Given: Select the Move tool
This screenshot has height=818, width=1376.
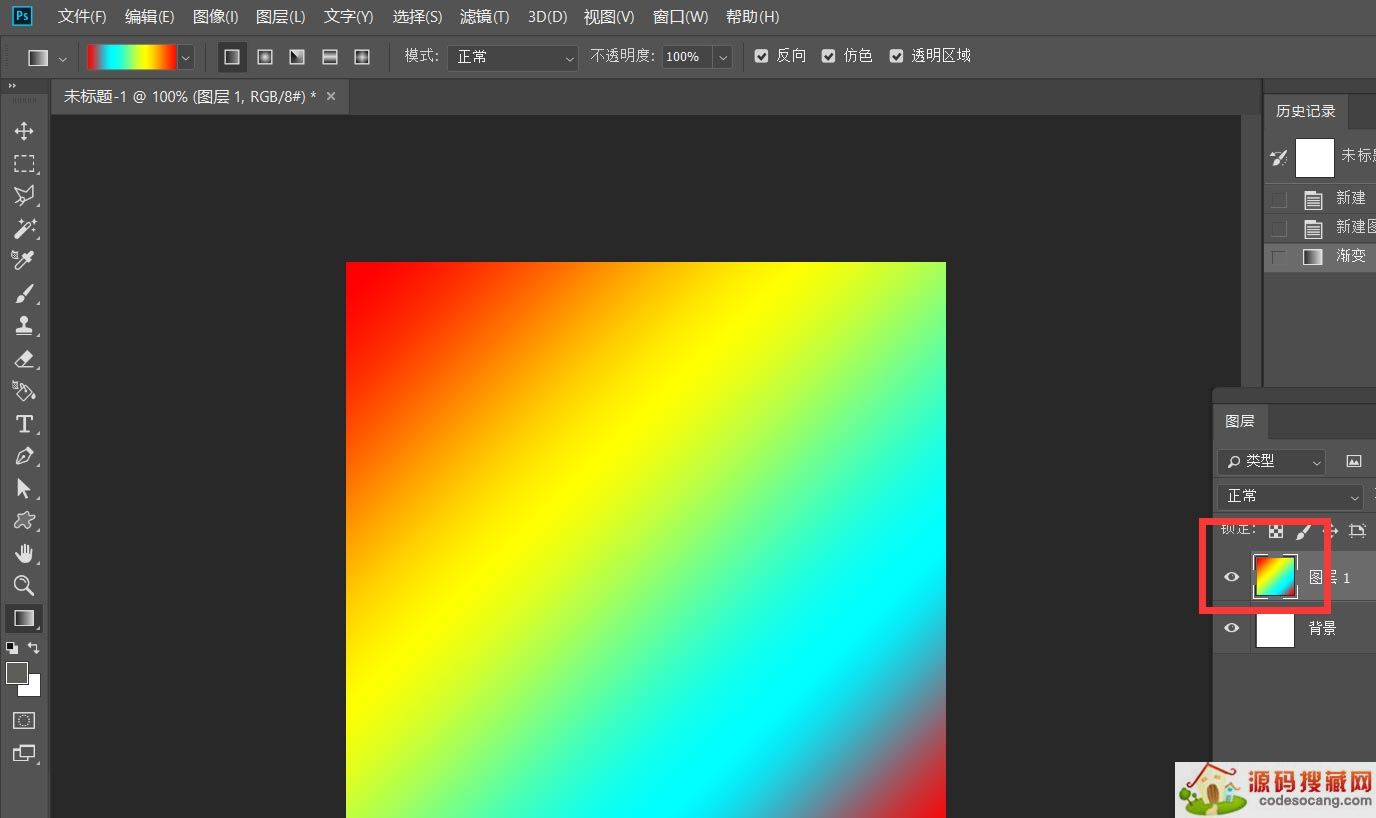Looking at the screenshot, I should 24,131.
